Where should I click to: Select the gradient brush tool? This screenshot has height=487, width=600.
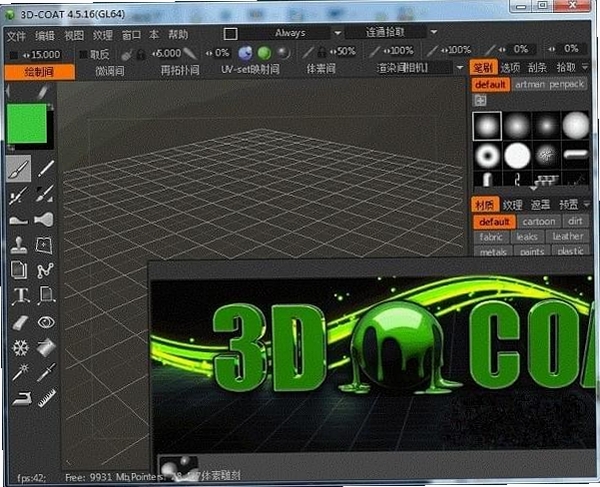(45, 194)
